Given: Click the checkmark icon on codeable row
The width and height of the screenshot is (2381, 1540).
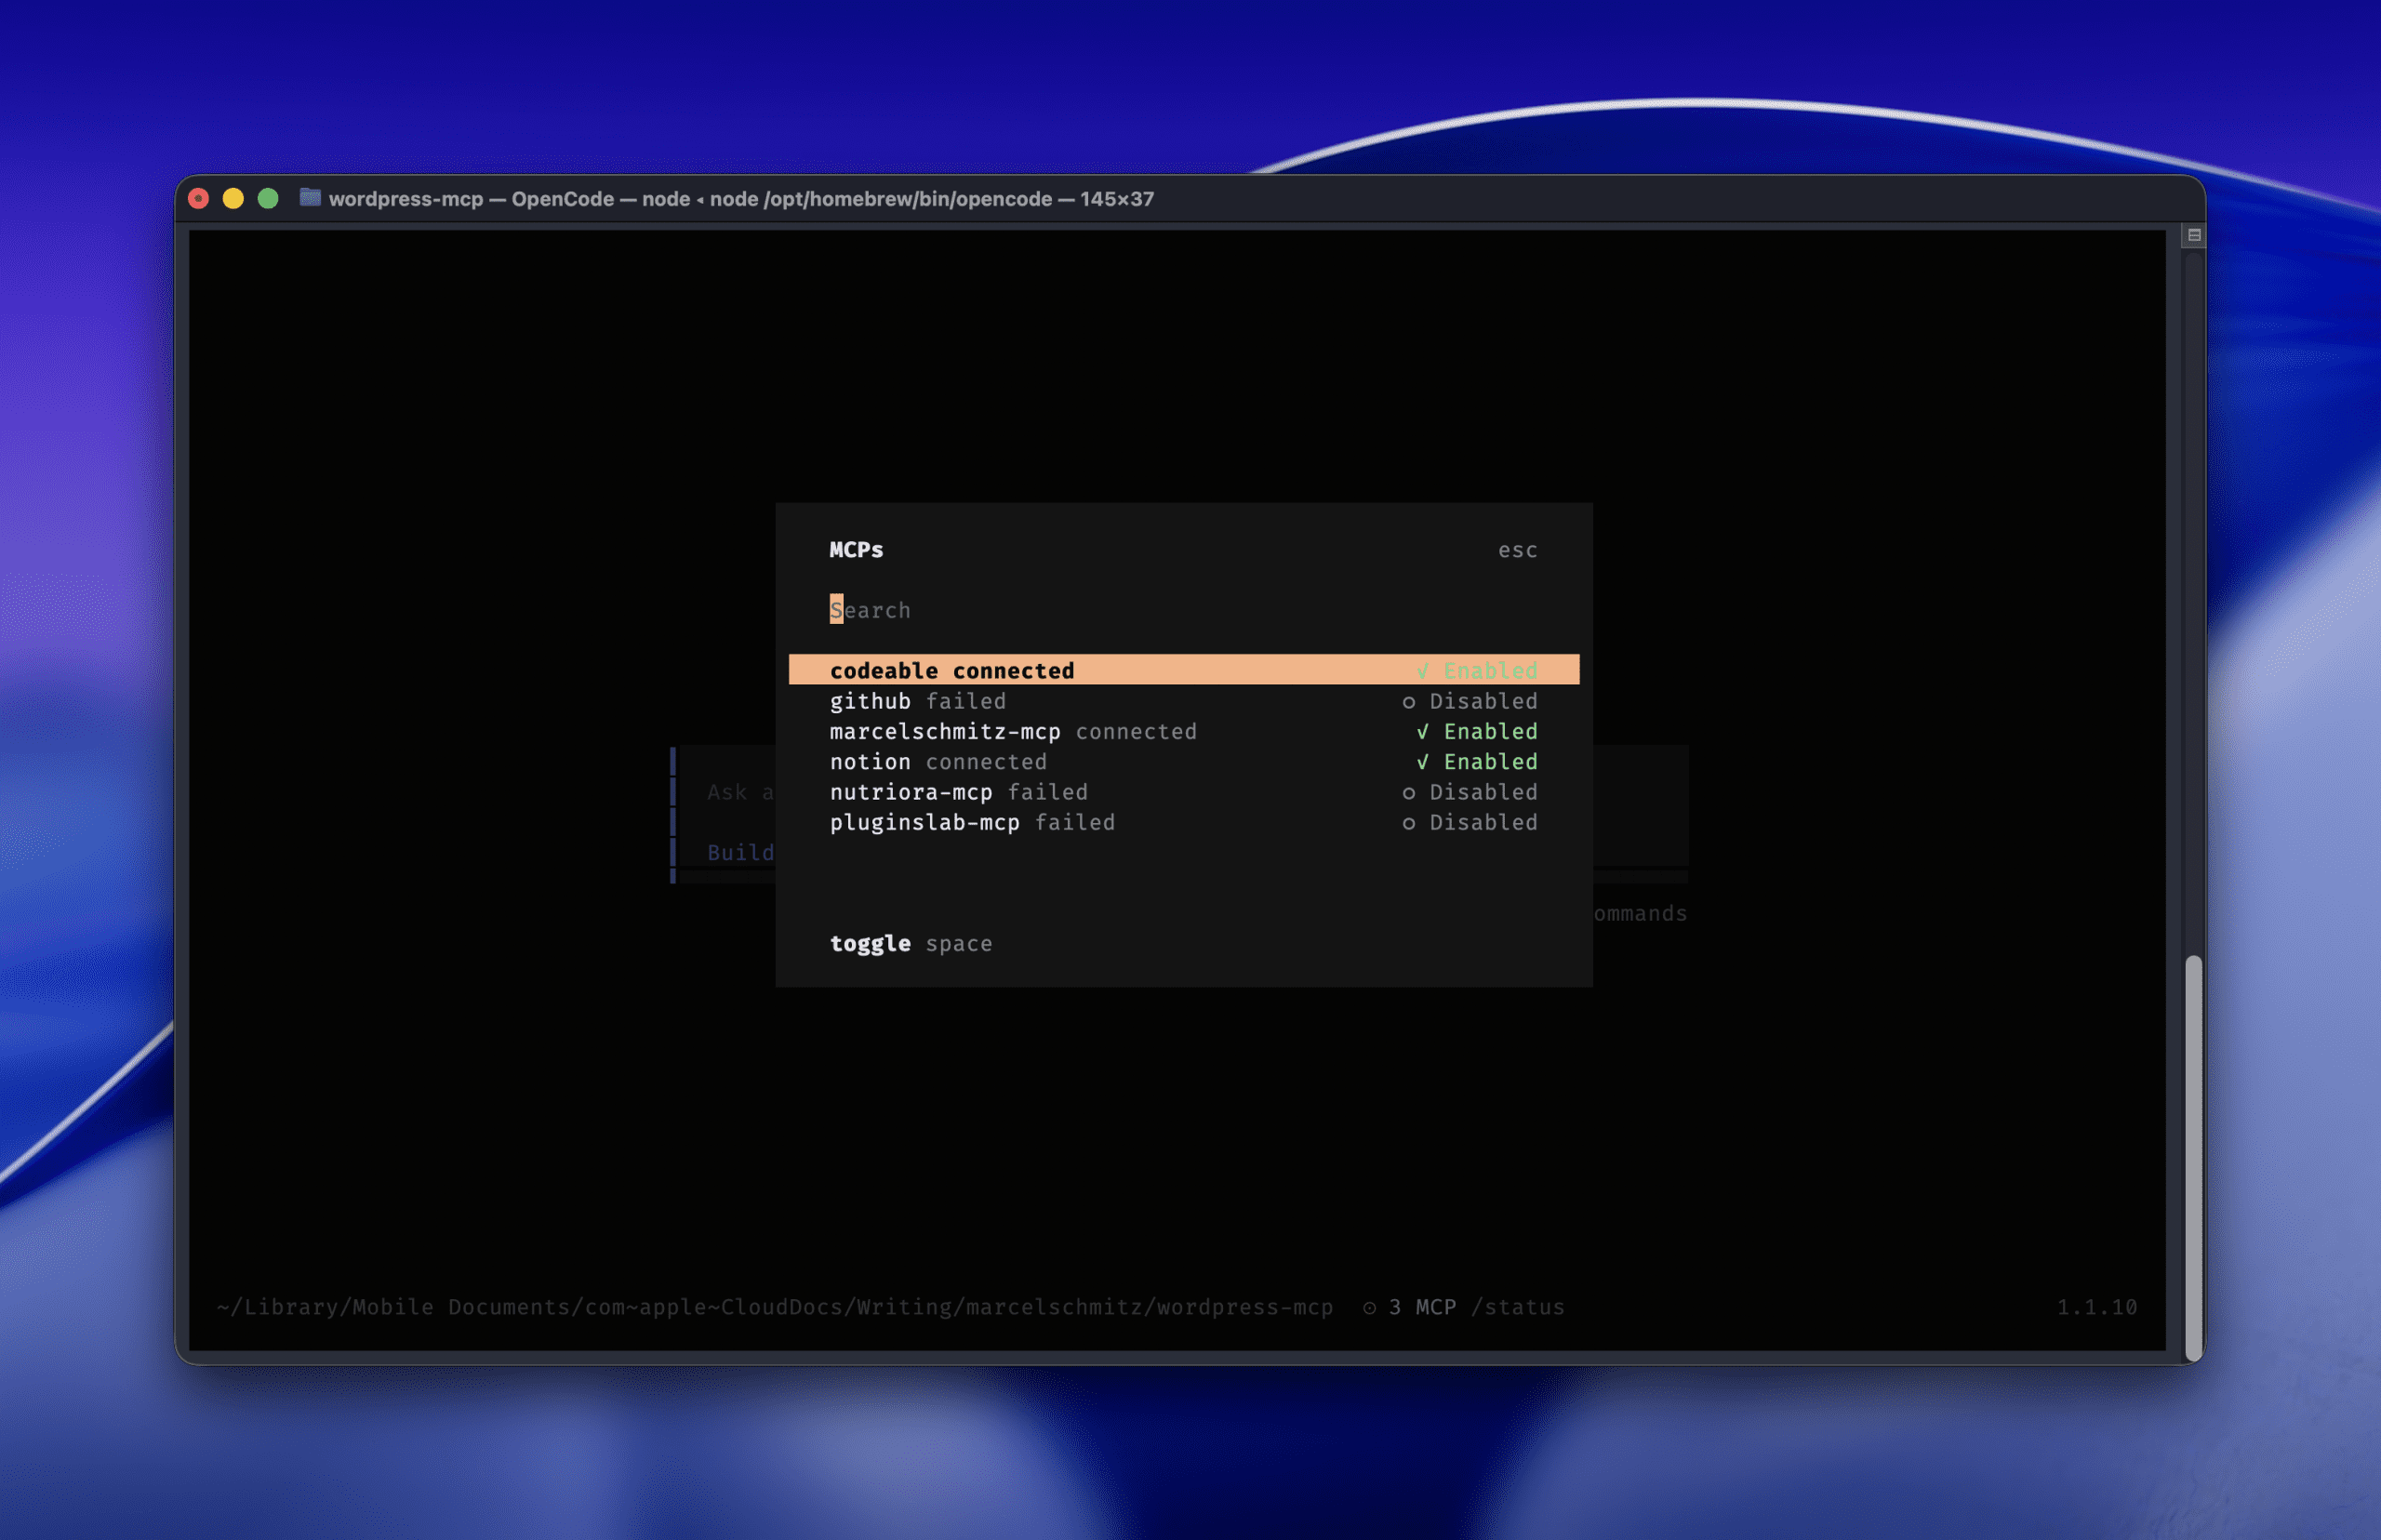Looking at the screenshot, I should click(1422, 670).
